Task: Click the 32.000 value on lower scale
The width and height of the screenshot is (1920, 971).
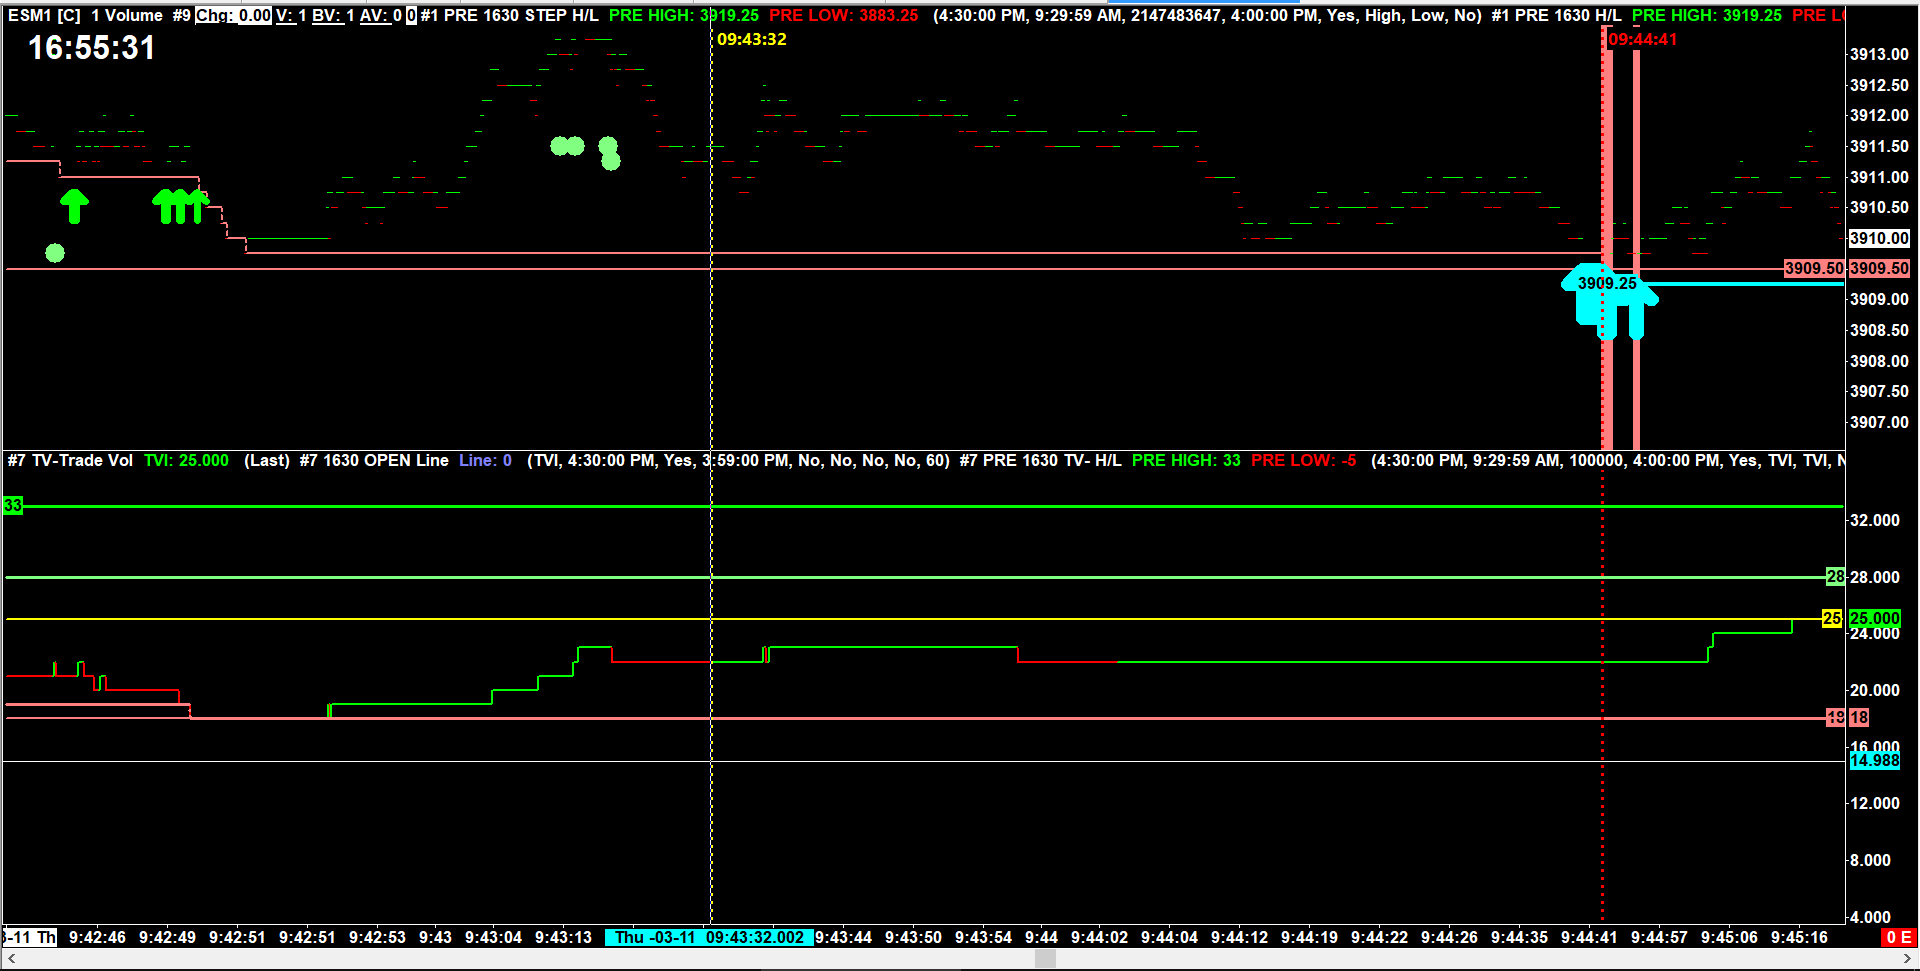Action: (x=1874, y=520)
